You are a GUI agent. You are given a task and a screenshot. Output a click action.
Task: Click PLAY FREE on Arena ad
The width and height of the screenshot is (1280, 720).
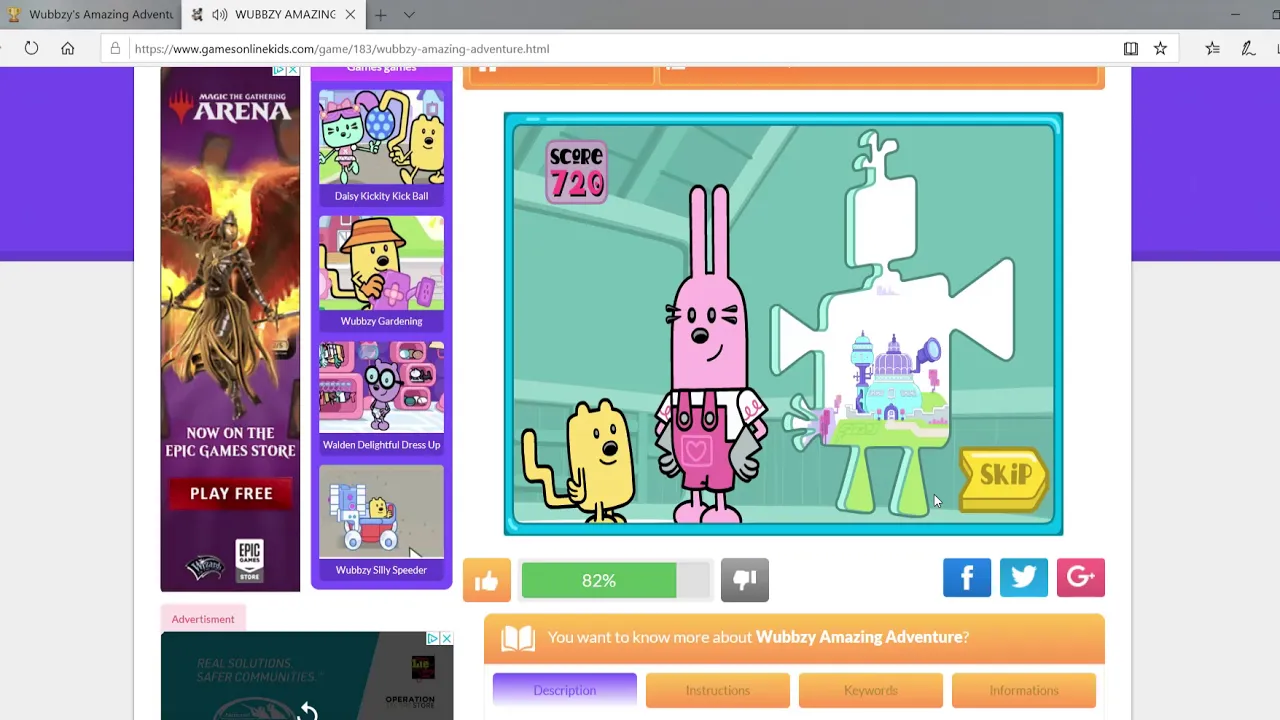pos(231,493)
